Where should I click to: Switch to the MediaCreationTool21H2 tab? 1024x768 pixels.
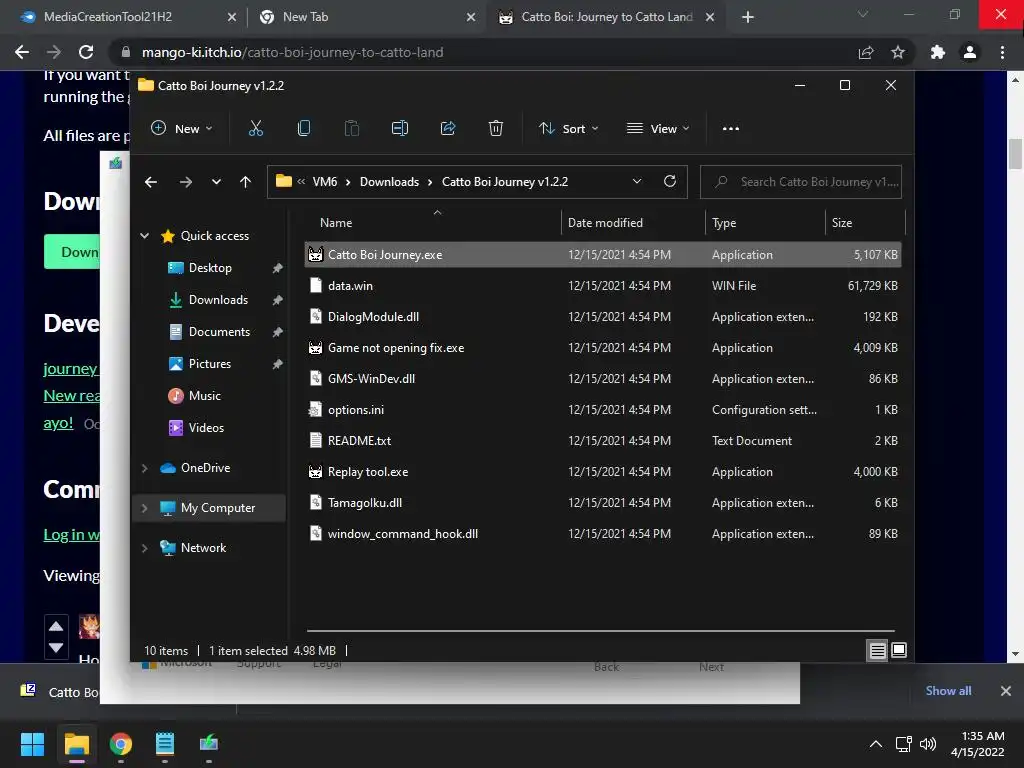124,17
